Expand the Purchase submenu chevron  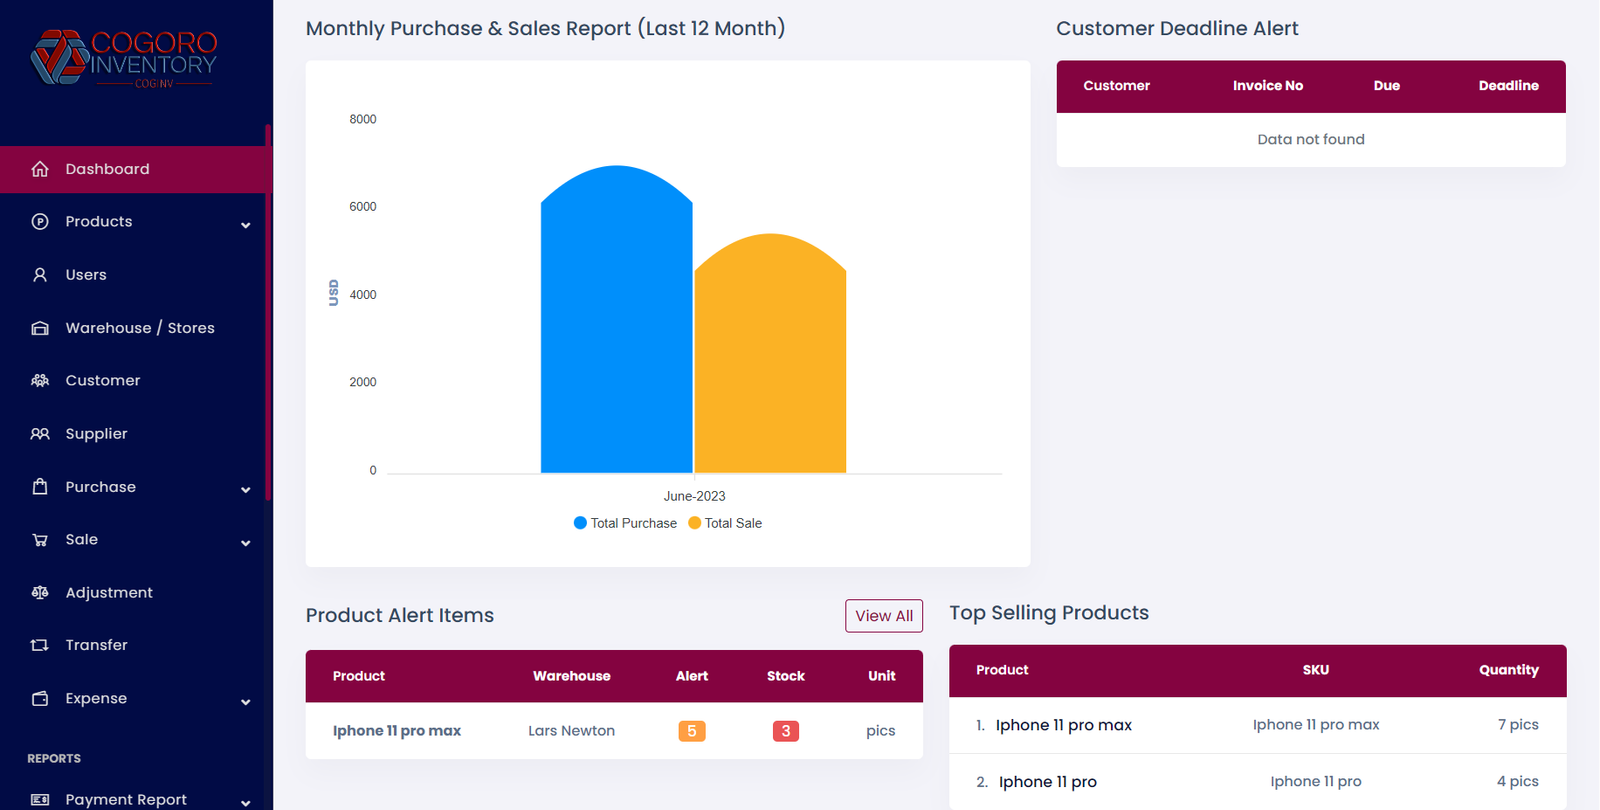[x=245, y=490]
